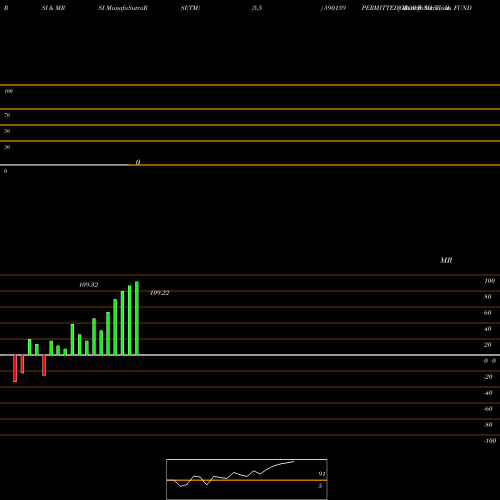Click the 80 axis label on right
The width and height of the screenshot is (500, 500).
pos(488,297)
